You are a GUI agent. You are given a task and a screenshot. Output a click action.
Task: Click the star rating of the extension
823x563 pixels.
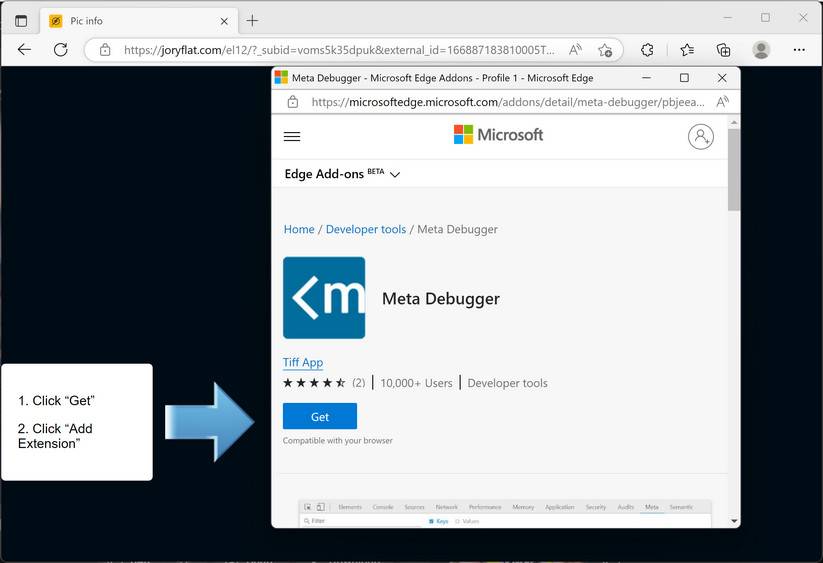point(314,383)
